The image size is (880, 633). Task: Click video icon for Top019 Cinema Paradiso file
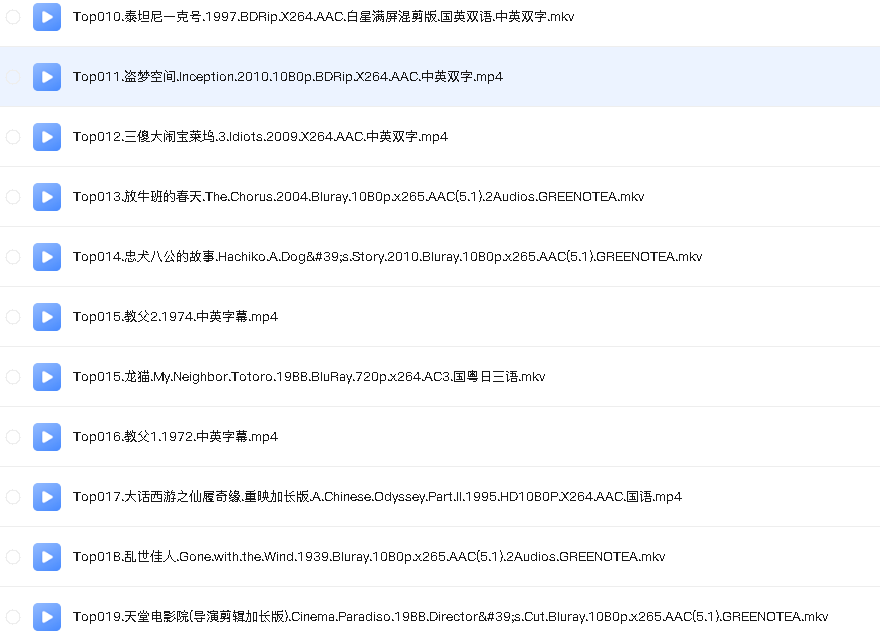(47, 617)
